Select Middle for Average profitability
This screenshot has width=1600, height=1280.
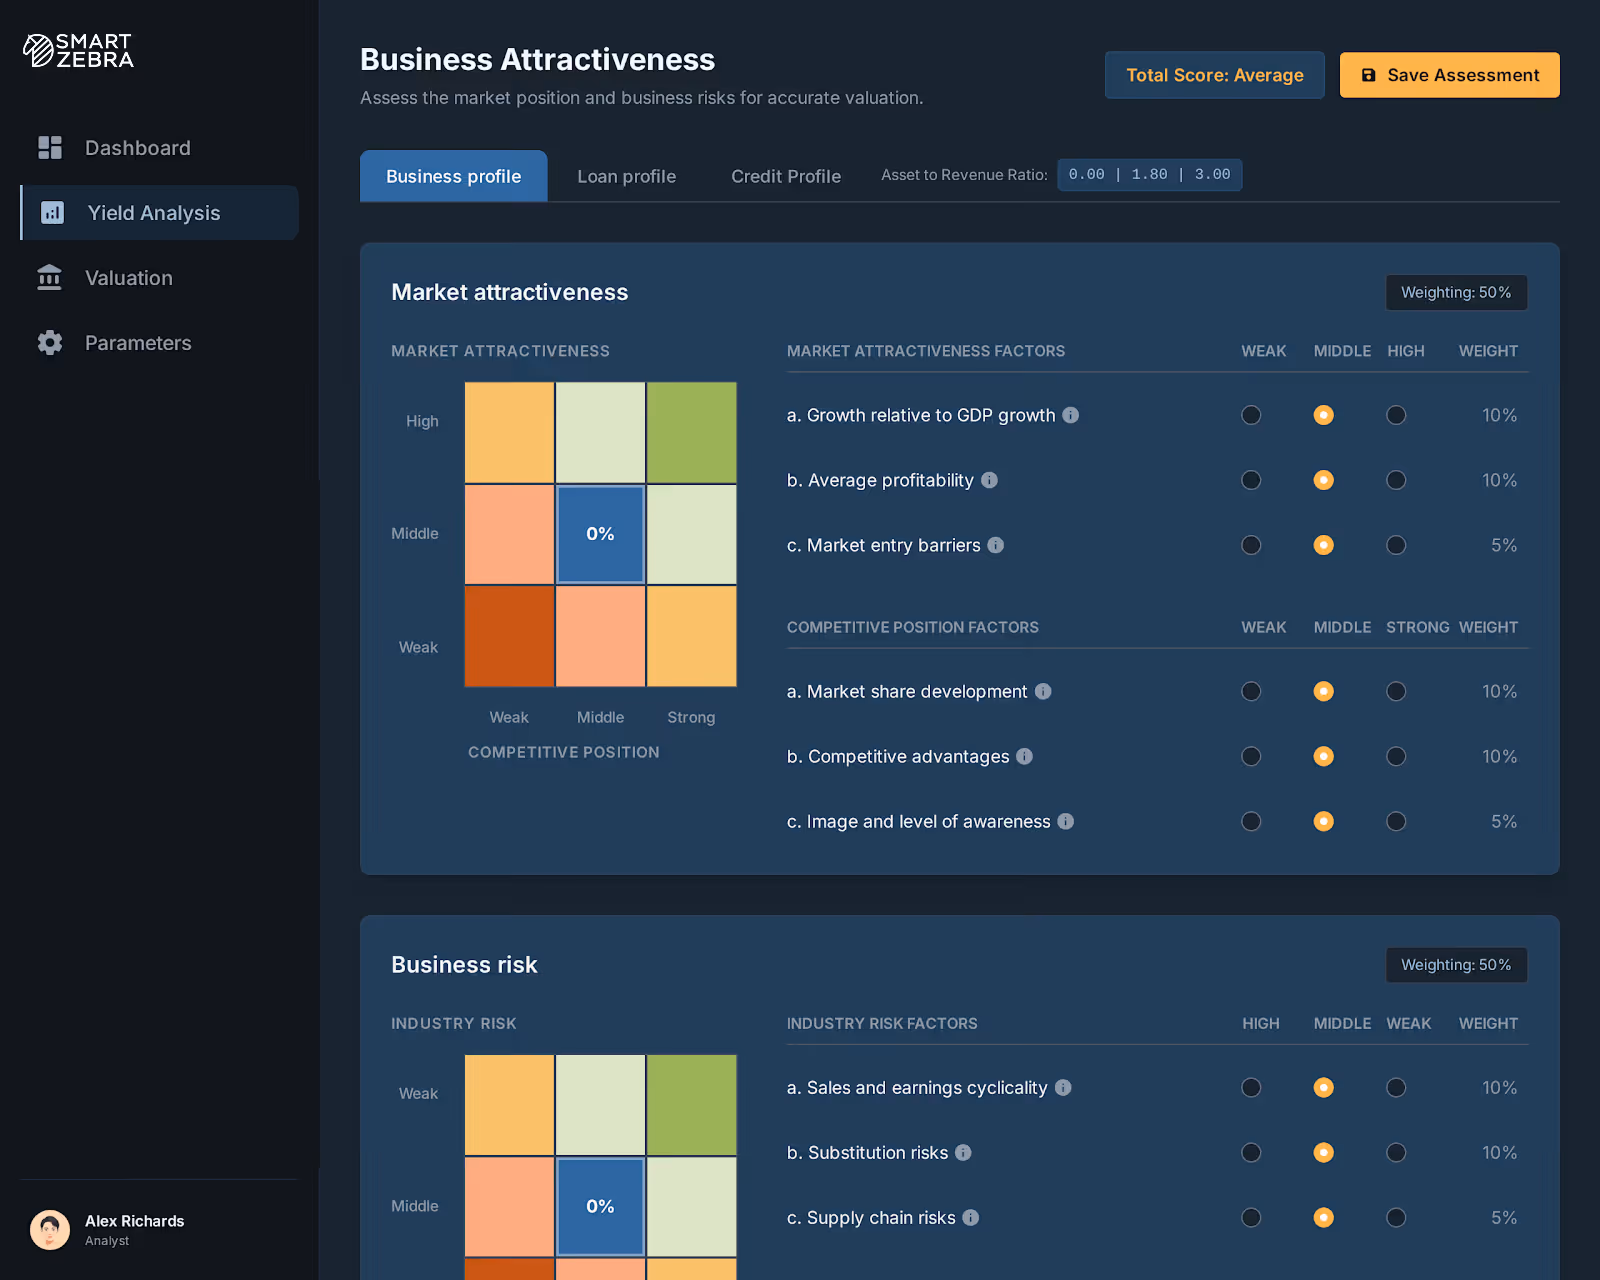[1324, 480]
